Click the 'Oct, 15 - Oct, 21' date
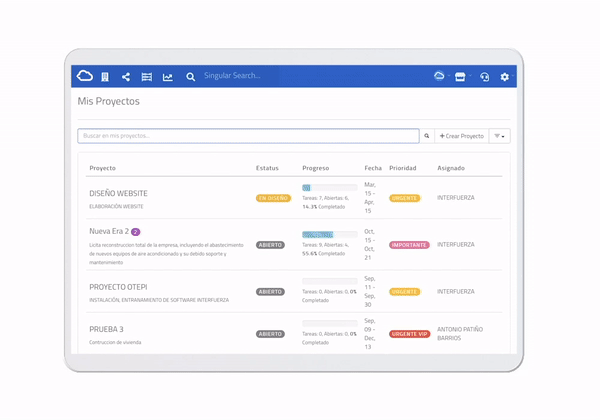Viewport: 600px width, 420px height. [x=370, y=244]
